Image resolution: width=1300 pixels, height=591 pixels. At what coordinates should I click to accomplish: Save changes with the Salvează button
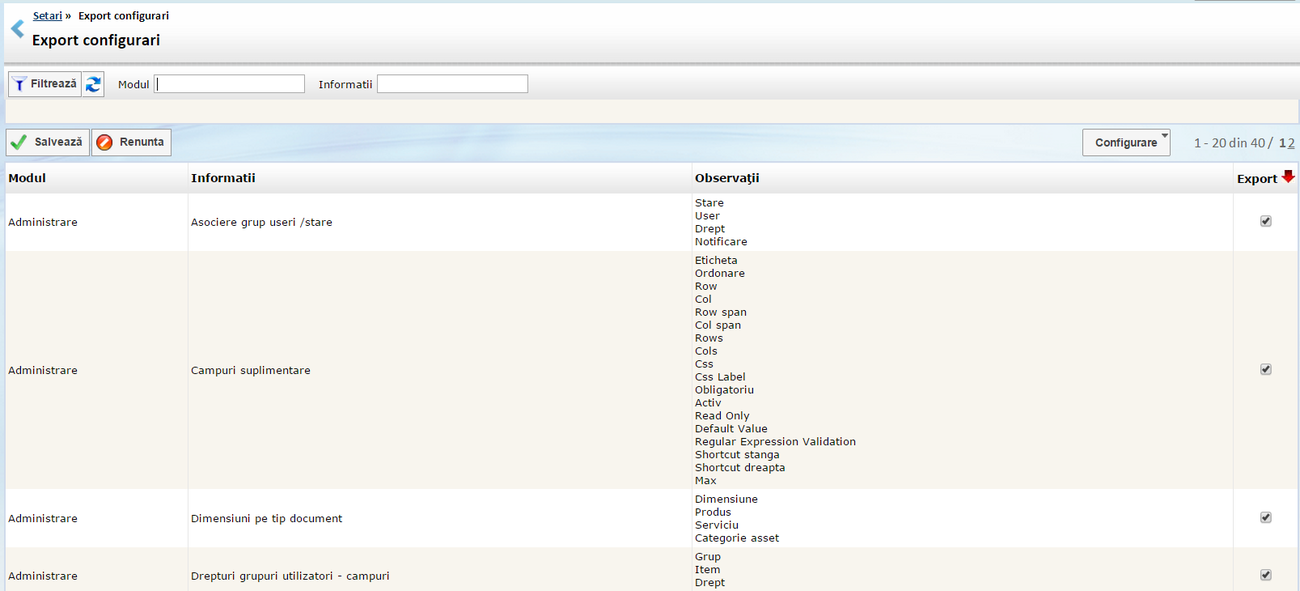(x=48, y=142)
